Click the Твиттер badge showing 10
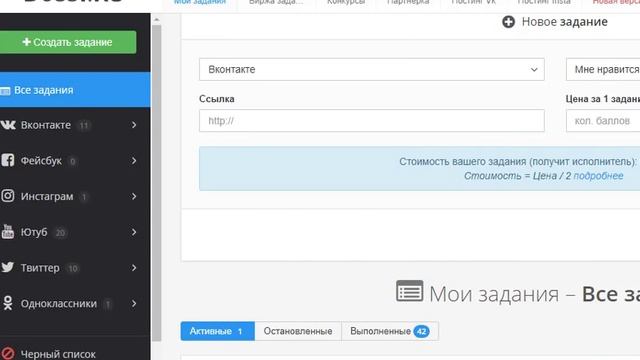This screenshot has height=360, width=640. pos(73,268)
